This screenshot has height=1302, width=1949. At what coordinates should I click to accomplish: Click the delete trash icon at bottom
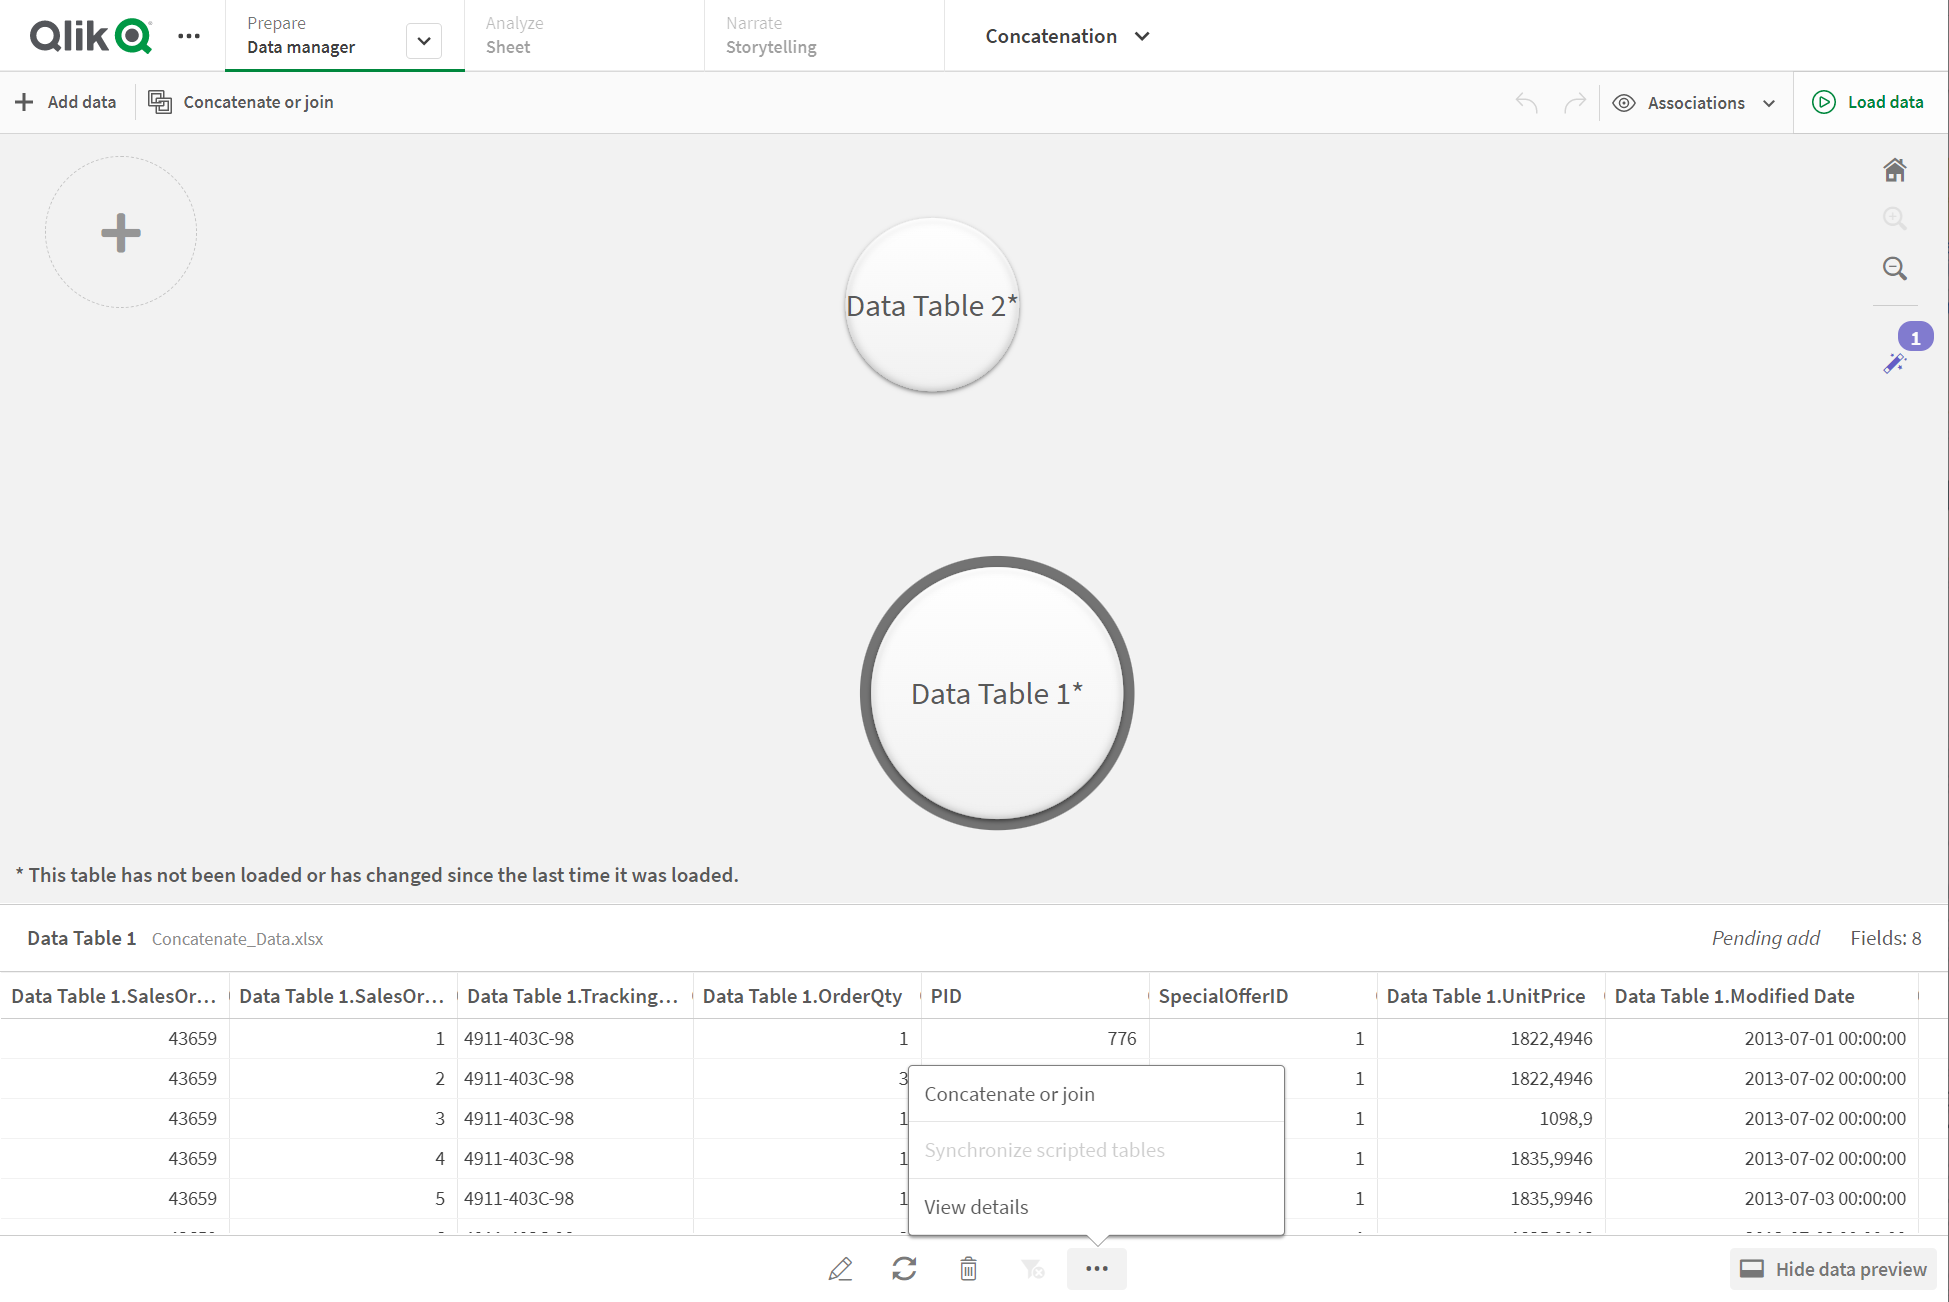click(x=967, y=1267)
